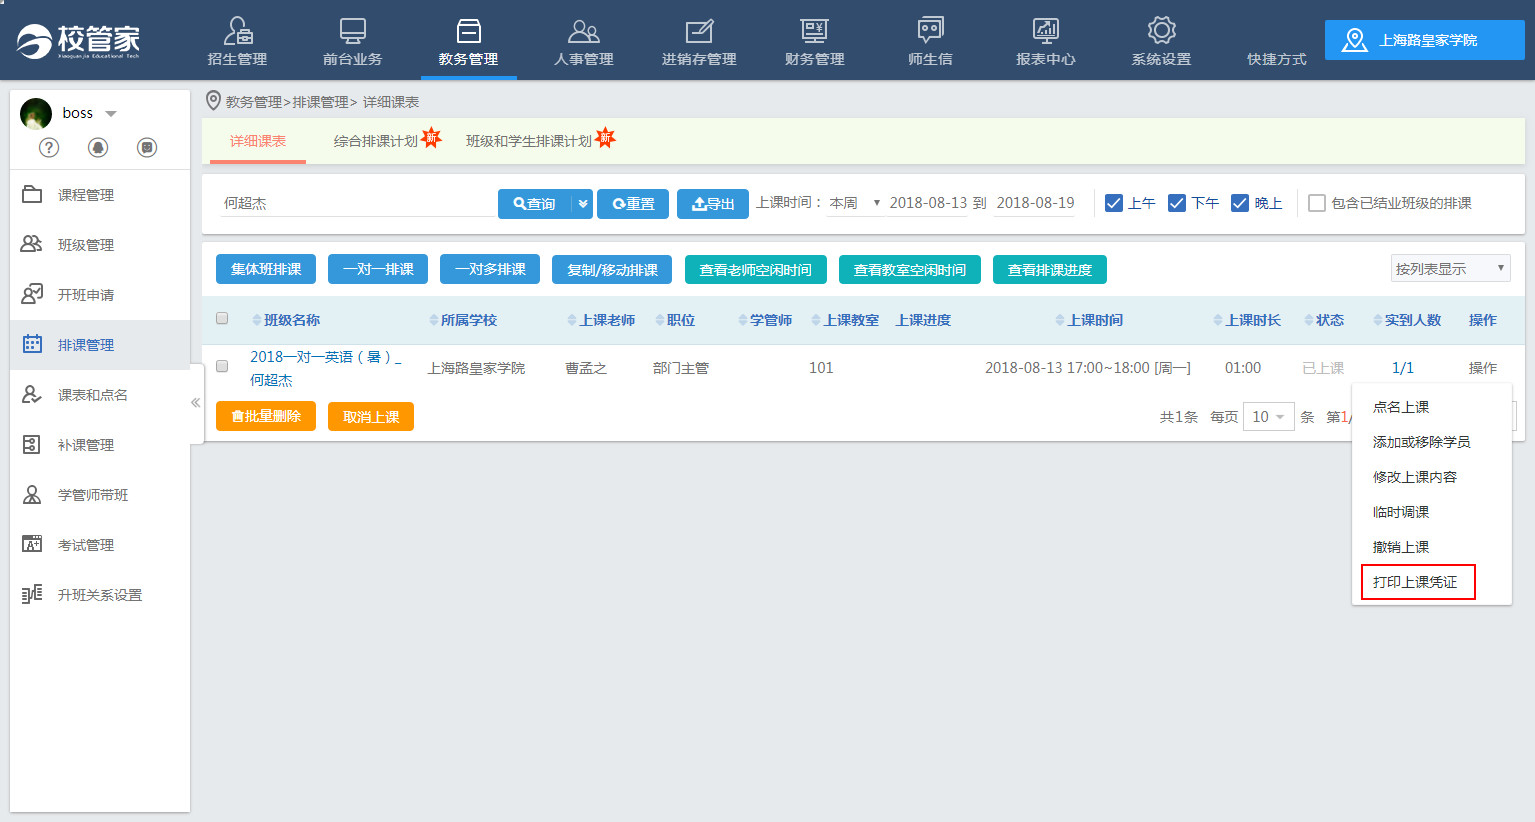Uncheck the 上午 checkbox

tap(1114, 203)
